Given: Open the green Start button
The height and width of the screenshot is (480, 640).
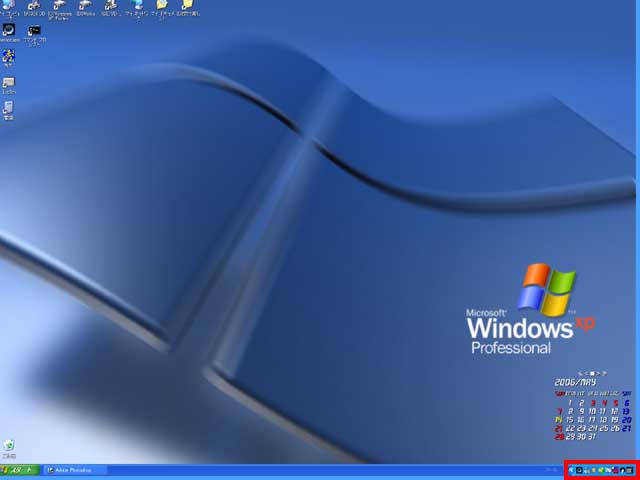Looking at the screenshot, I should pyautogui.click(x=19, y=470).
